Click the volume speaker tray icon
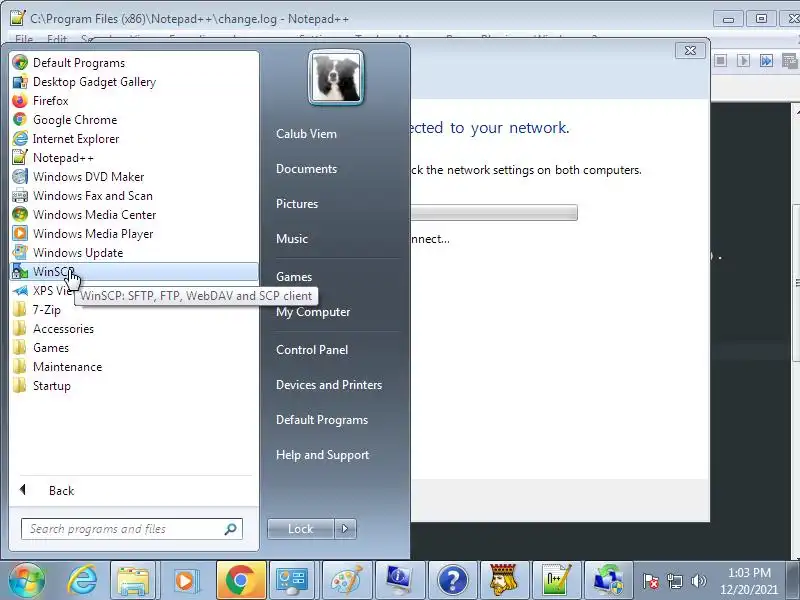 698,581
